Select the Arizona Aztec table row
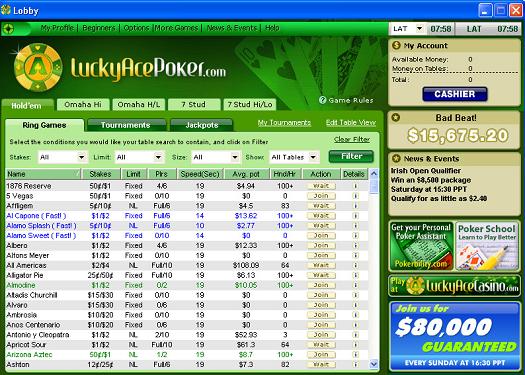 tap(187, 355)
